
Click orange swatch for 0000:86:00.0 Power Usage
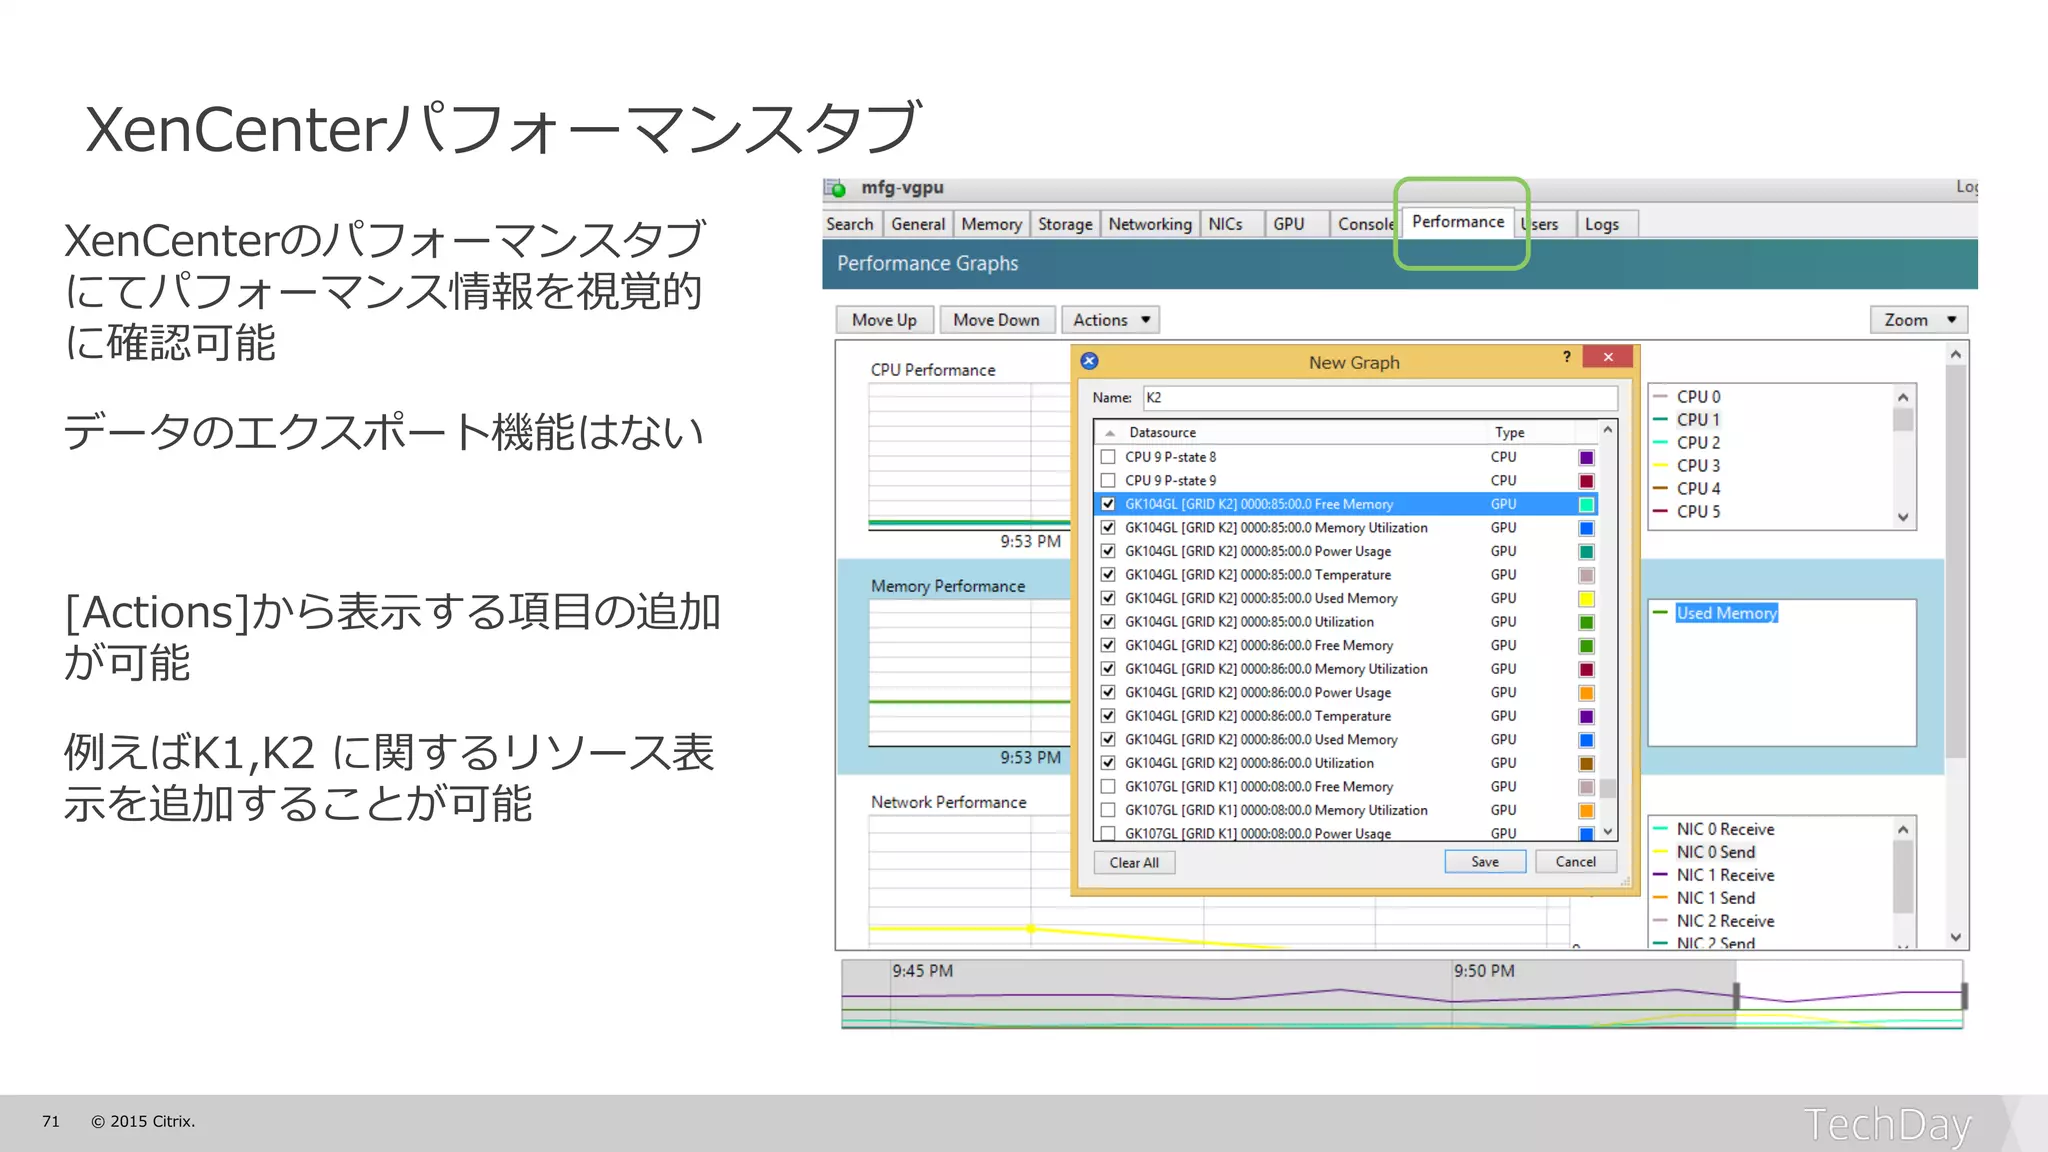[1586, 693]
